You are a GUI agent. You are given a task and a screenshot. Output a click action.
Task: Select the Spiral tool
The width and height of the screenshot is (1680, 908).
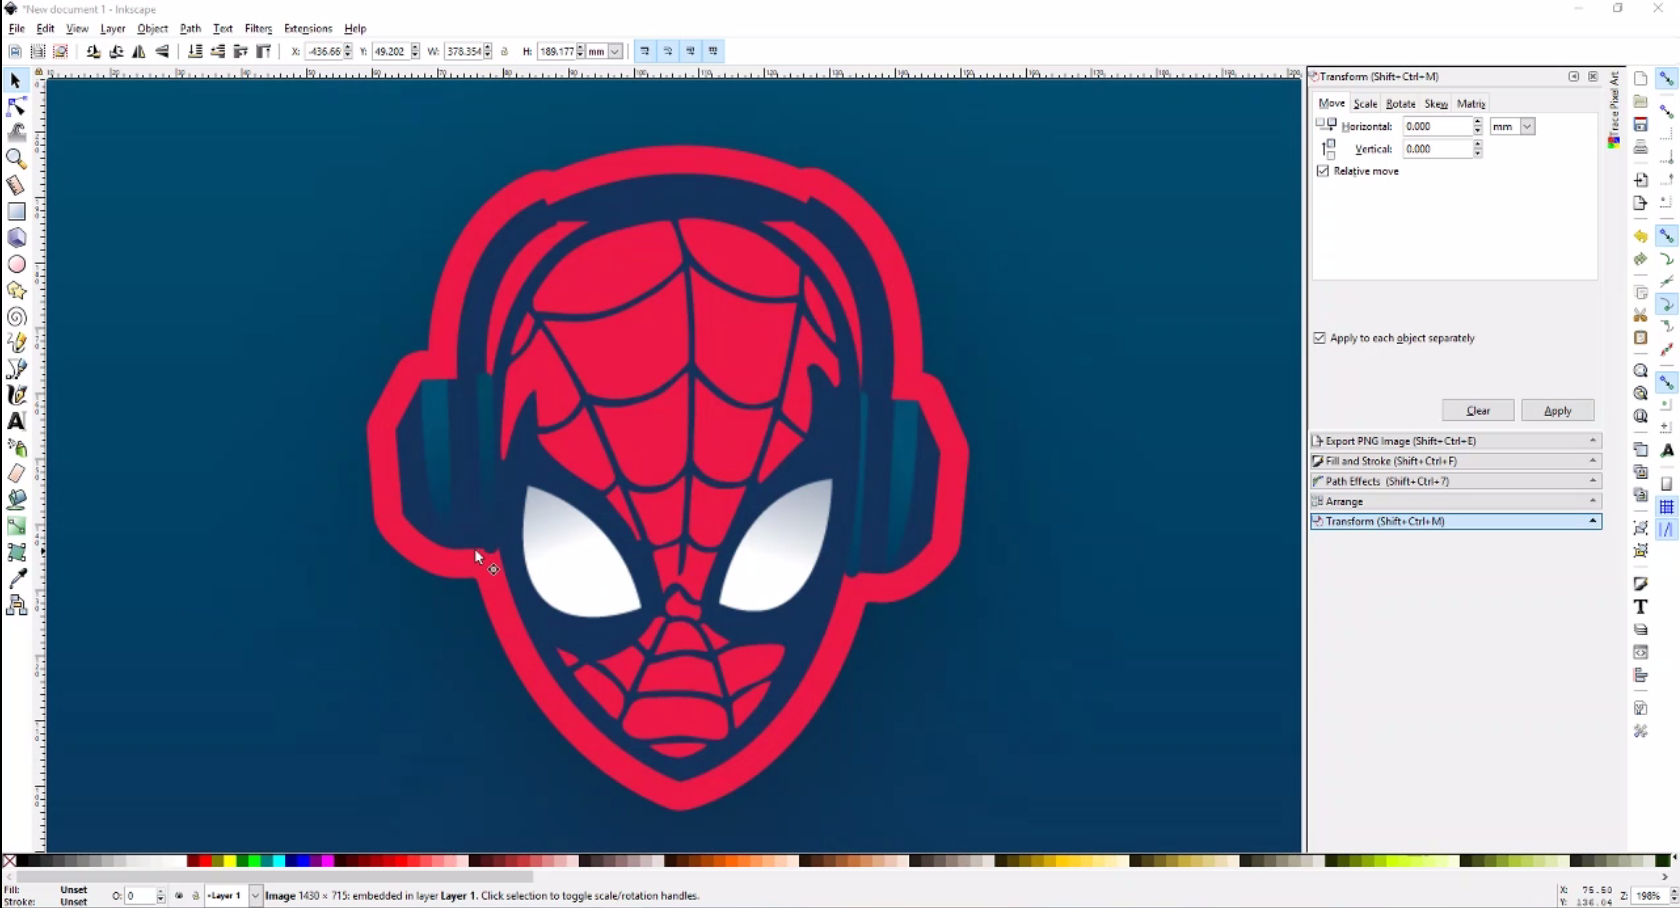tap(16, 317)
